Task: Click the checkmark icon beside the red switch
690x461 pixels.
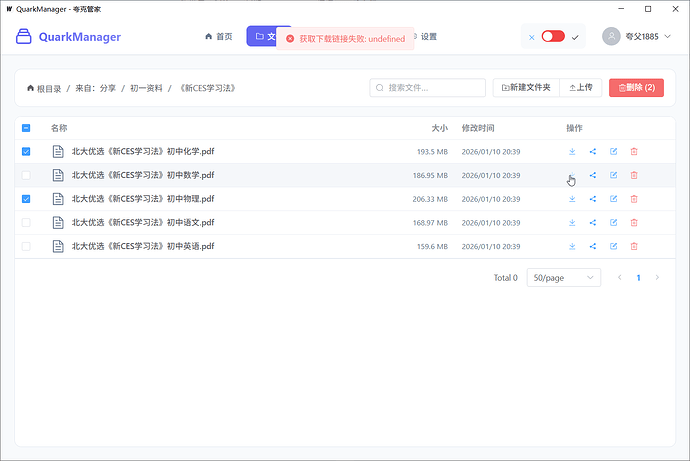Action: coord(575,37)
